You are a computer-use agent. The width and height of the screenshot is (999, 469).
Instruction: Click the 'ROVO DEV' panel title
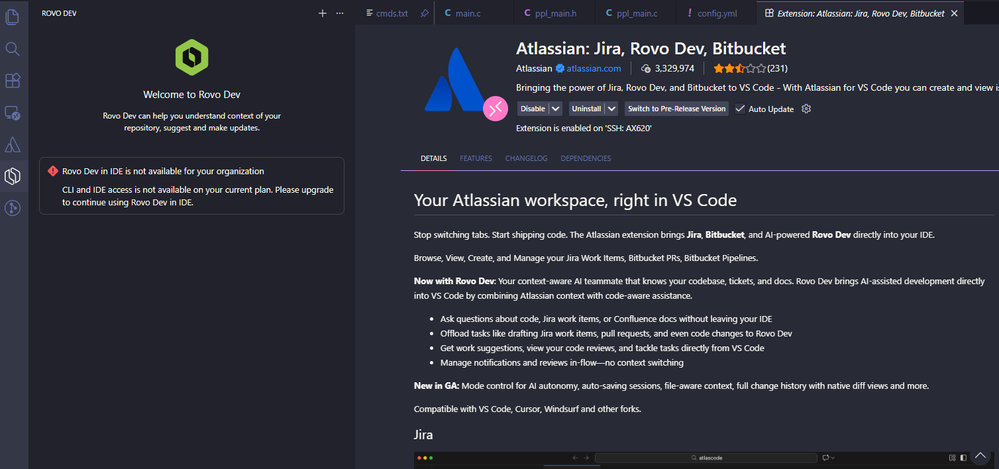click(x=57, y=13)
